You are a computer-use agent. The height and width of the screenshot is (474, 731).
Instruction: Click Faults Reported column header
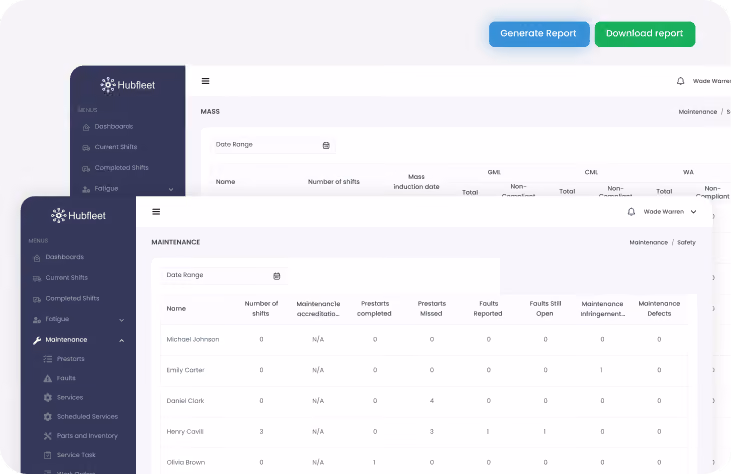[x=488, y=309]
